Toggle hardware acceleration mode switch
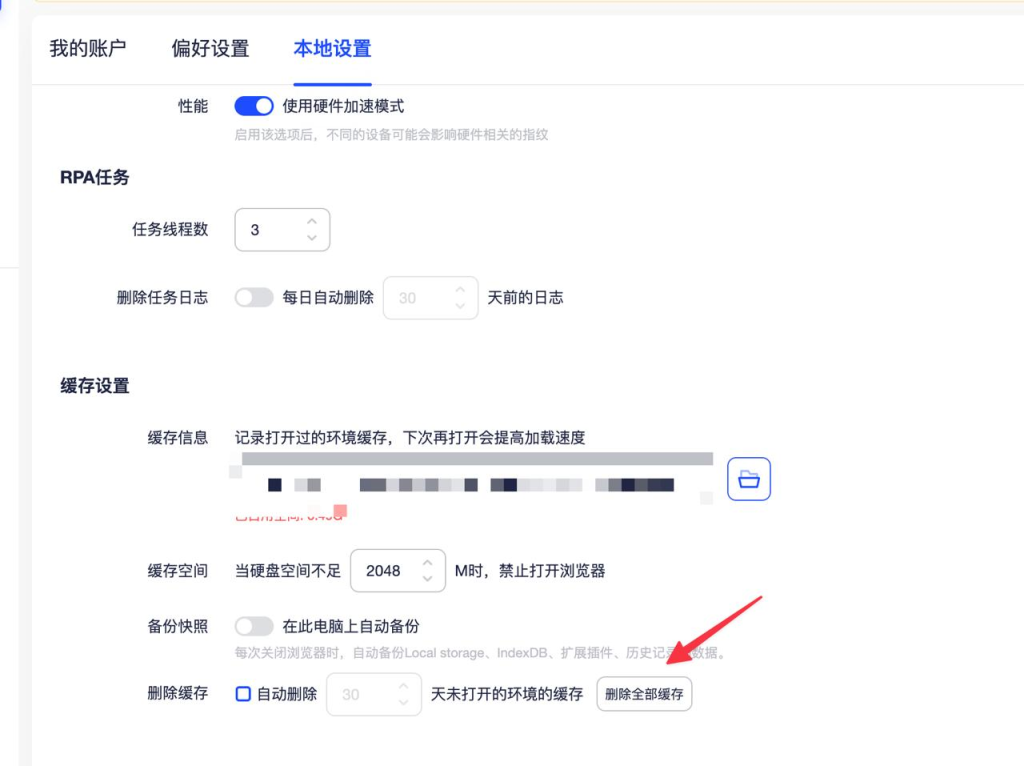 [x=253, y=106]
